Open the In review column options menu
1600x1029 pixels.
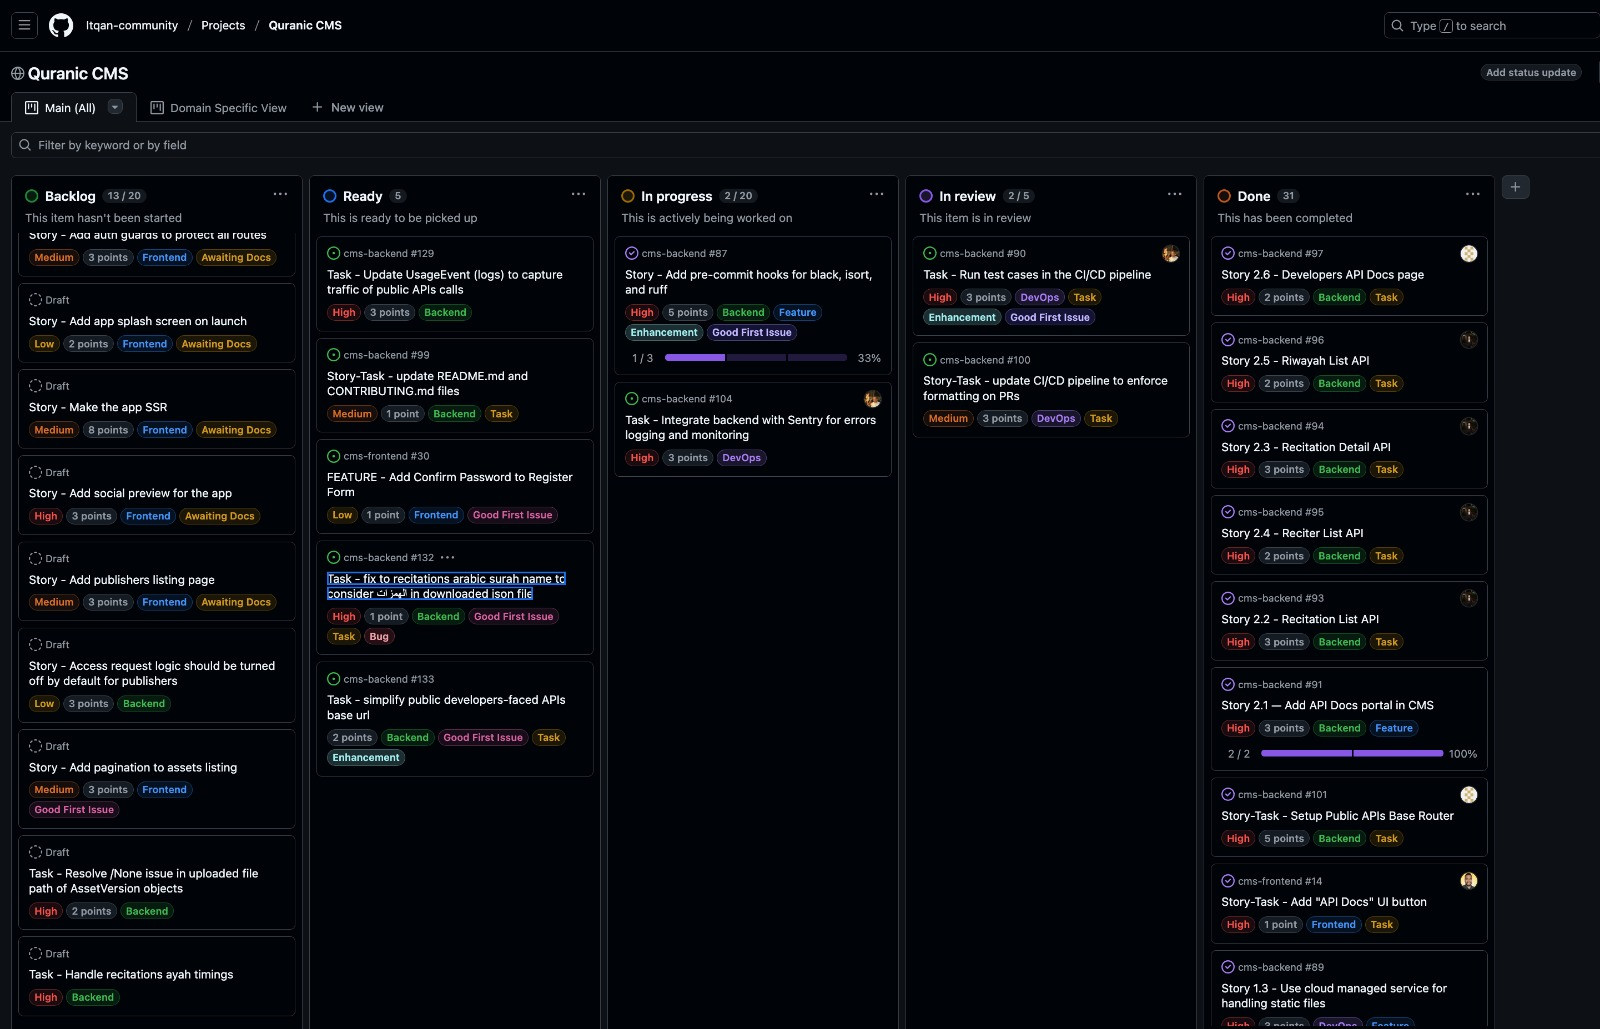[1174, 195]
